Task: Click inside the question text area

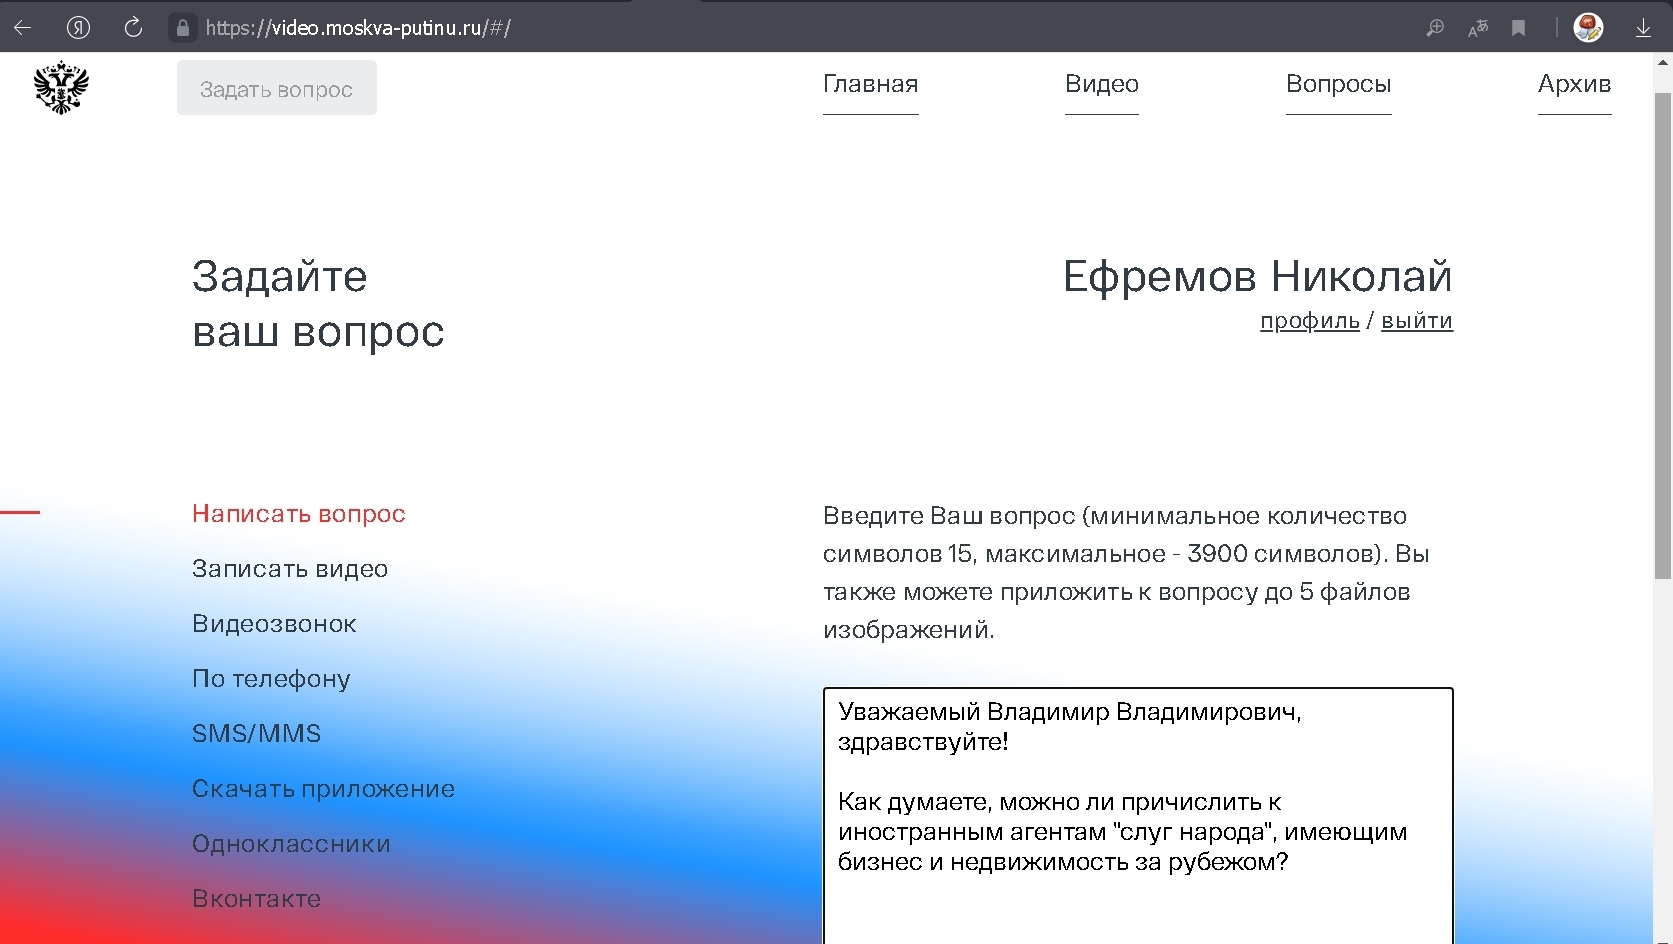Action: [x=1137, y=900]
